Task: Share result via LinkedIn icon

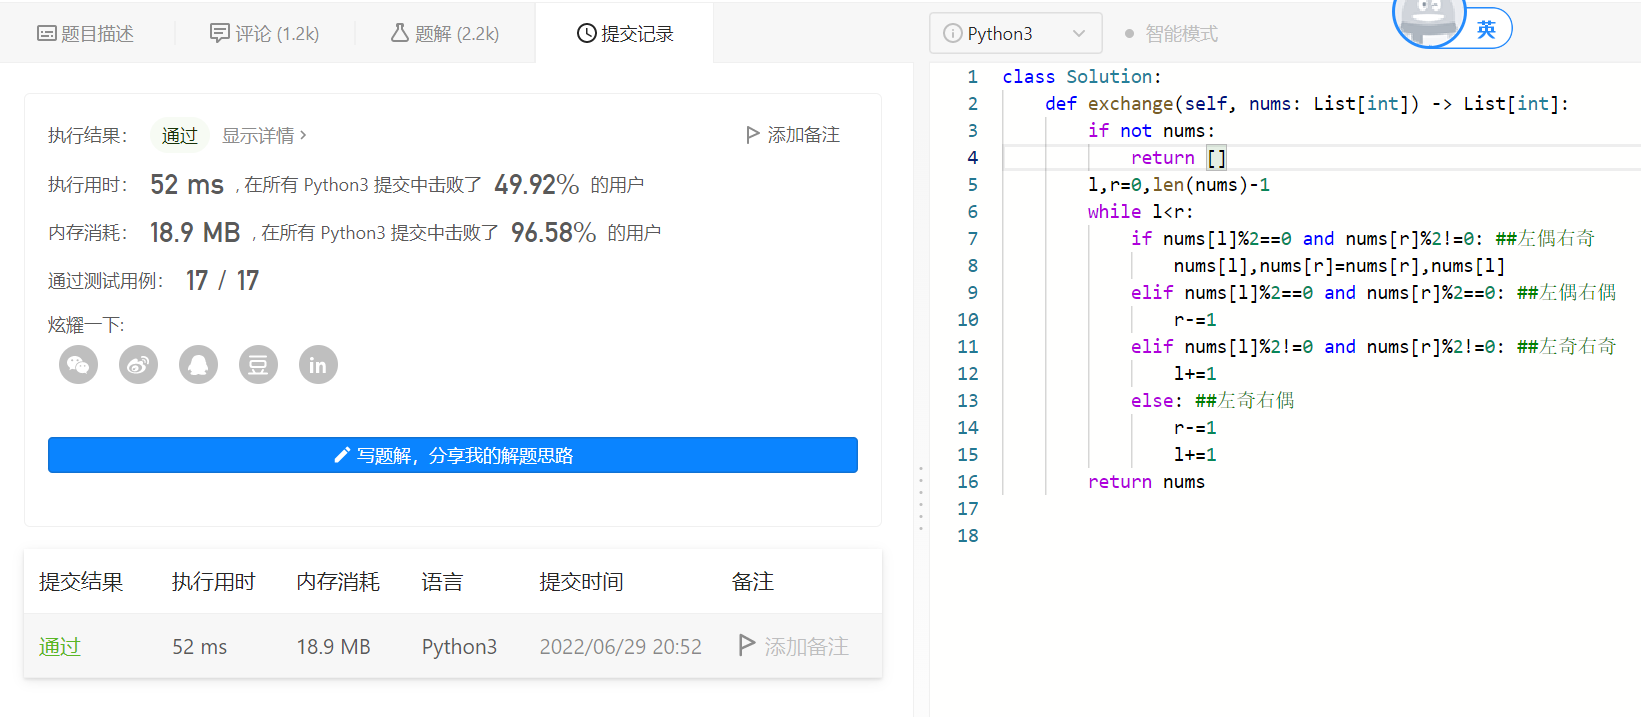Action: pyautogui.click(x=318, y=365)
